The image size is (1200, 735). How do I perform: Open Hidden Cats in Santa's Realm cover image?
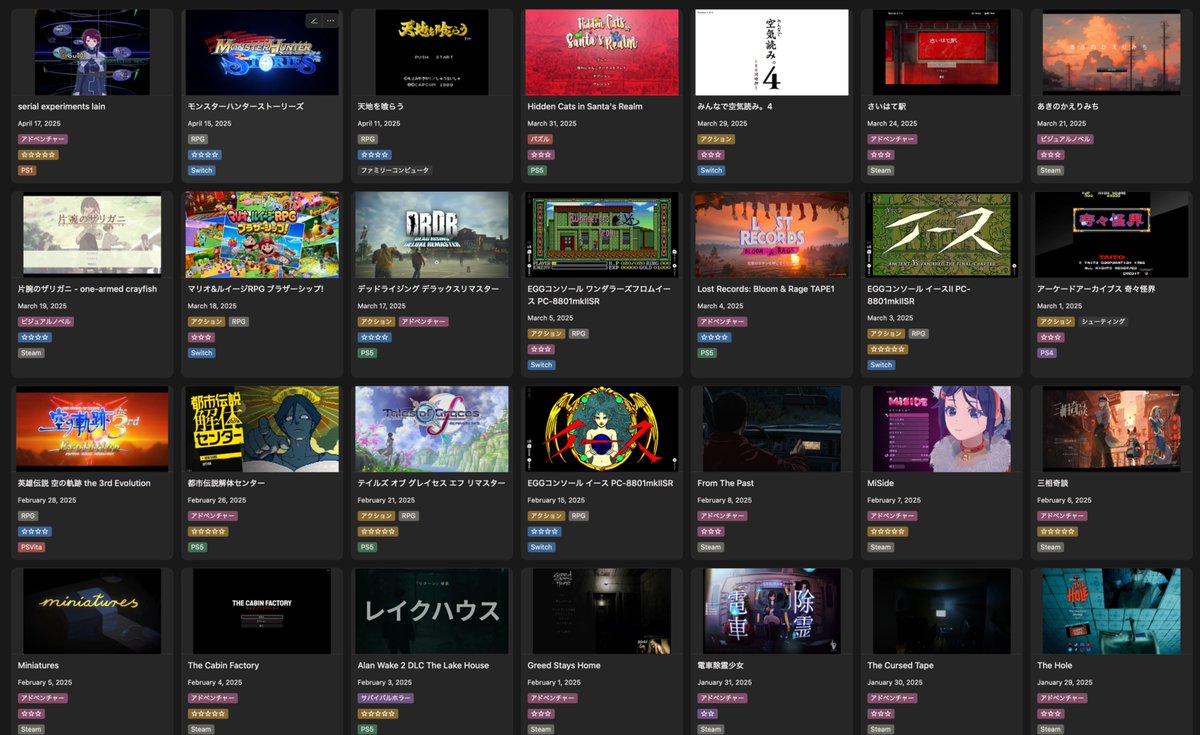[602, 52]
